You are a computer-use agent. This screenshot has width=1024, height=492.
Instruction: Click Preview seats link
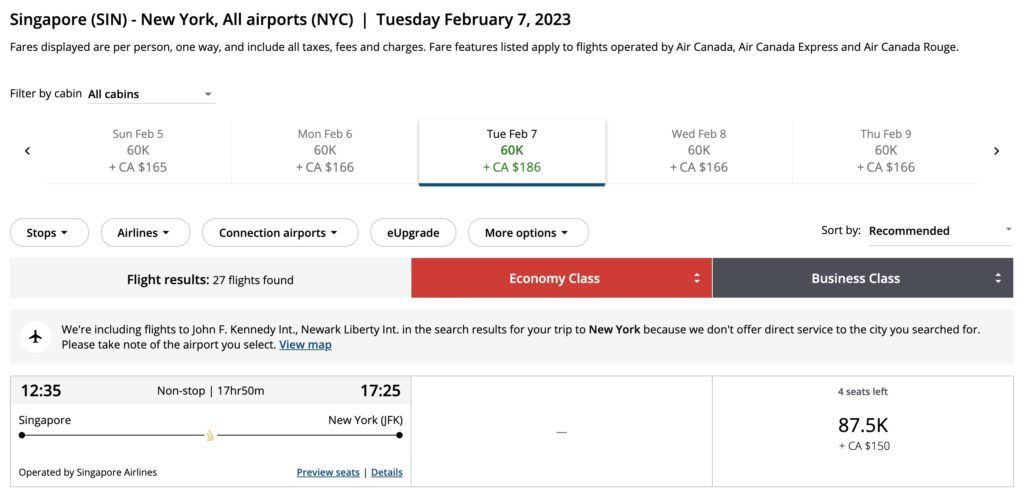tap(328, 472)
